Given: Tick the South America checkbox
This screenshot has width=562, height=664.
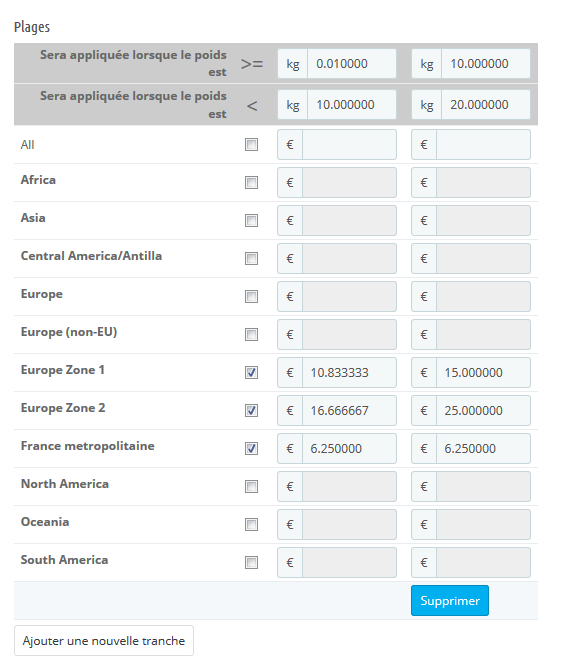Looking at the screenshot, I should tap(252, 562).
